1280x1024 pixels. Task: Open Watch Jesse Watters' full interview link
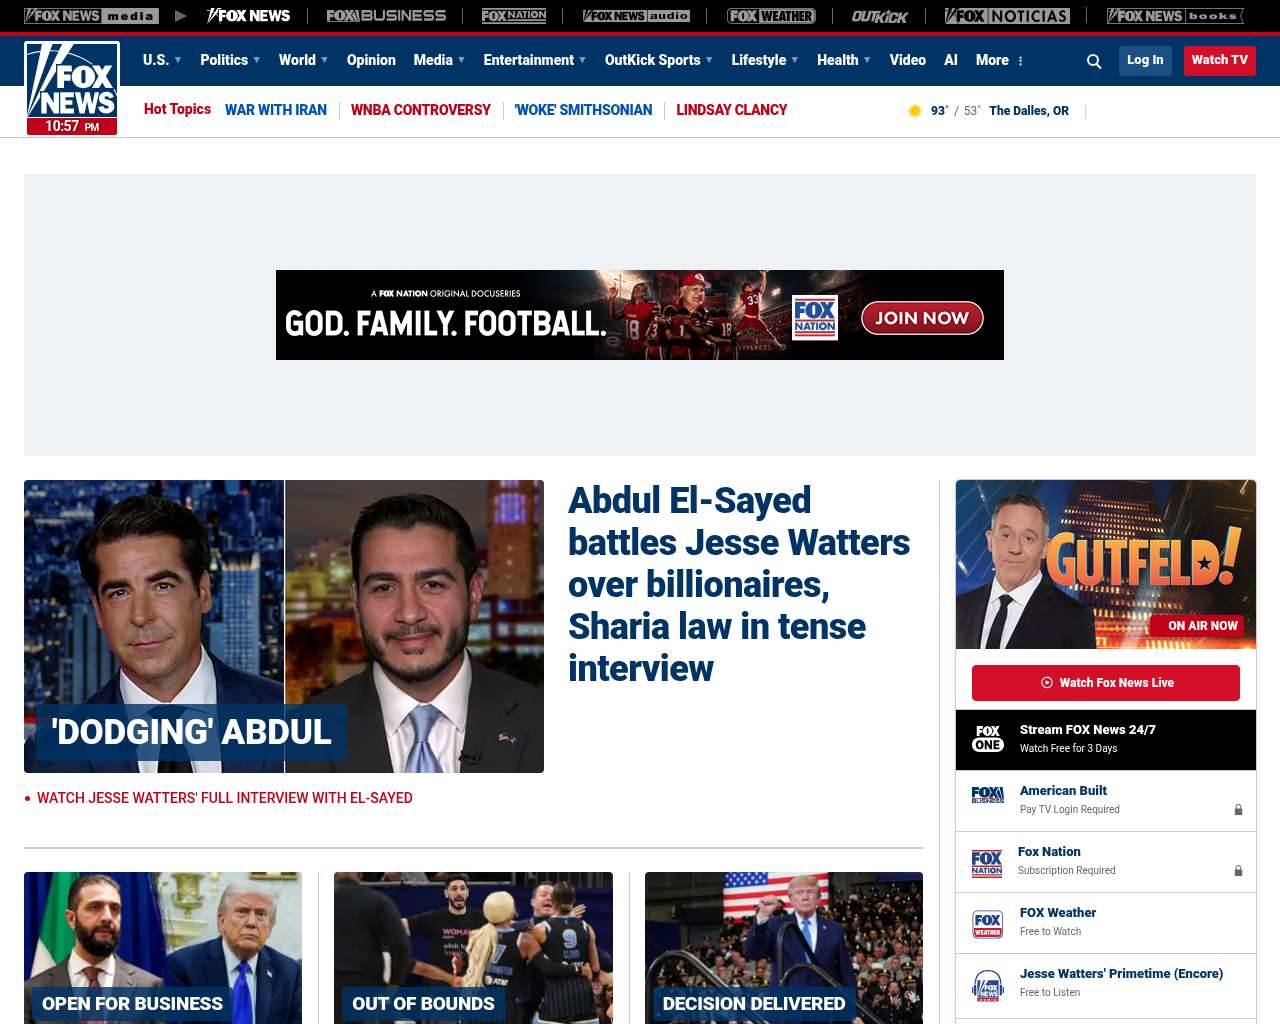225,798
